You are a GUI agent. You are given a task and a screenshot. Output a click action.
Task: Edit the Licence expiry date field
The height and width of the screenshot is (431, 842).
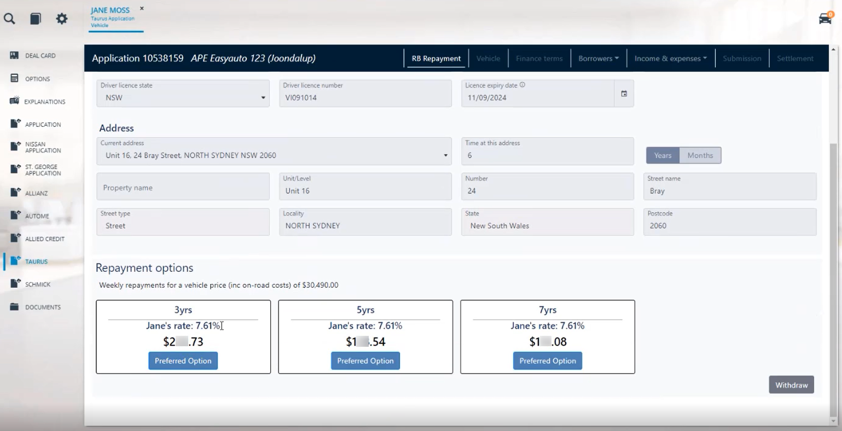[538, 93]
